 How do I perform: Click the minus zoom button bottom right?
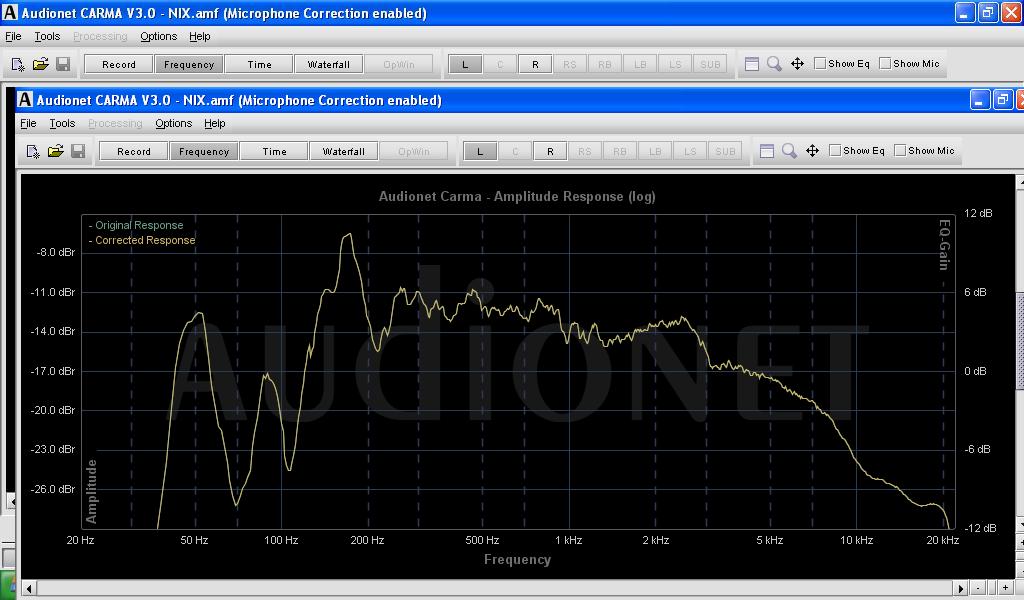[978, 588]
